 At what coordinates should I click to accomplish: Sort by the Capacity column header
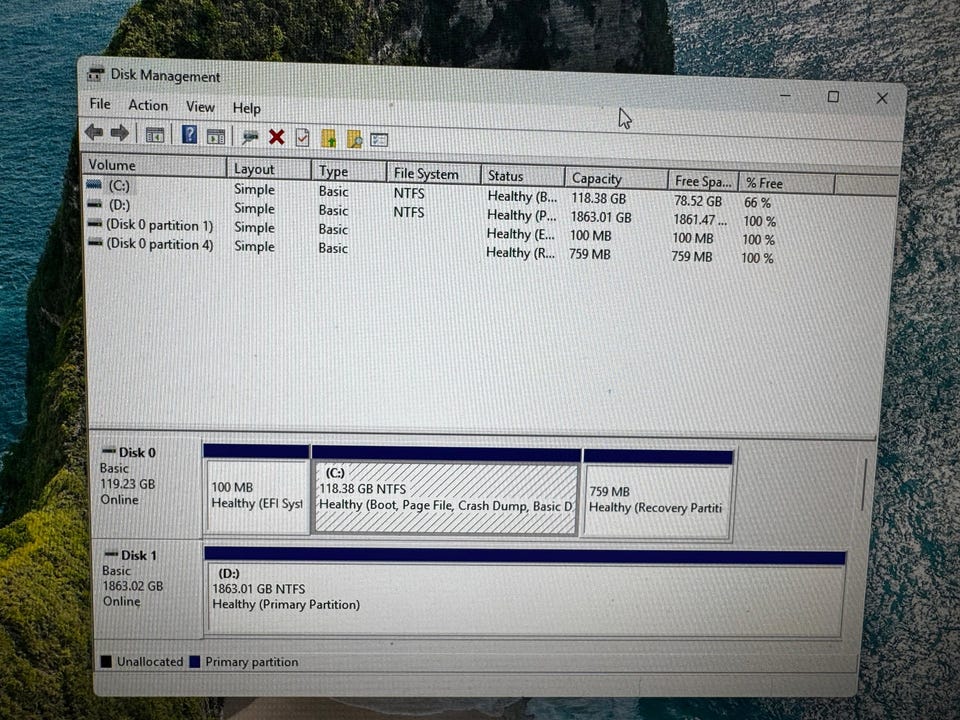point(616,178)
